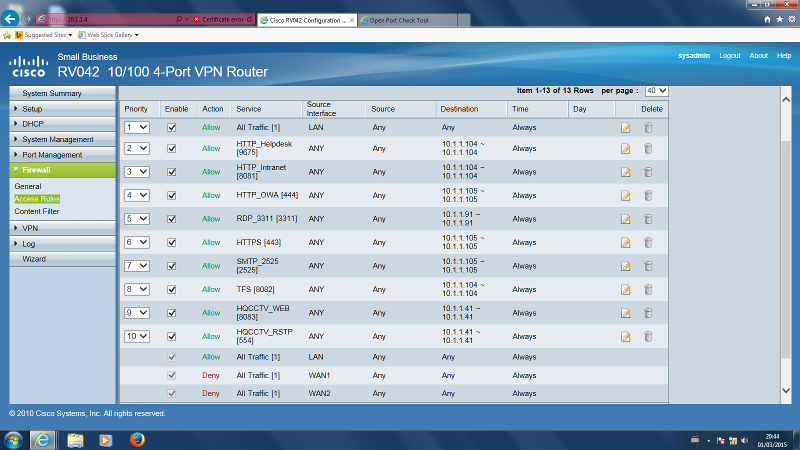Delete the TFS [8082] rule
Screen dimensions: 800x450
click(x=648, y=289)
